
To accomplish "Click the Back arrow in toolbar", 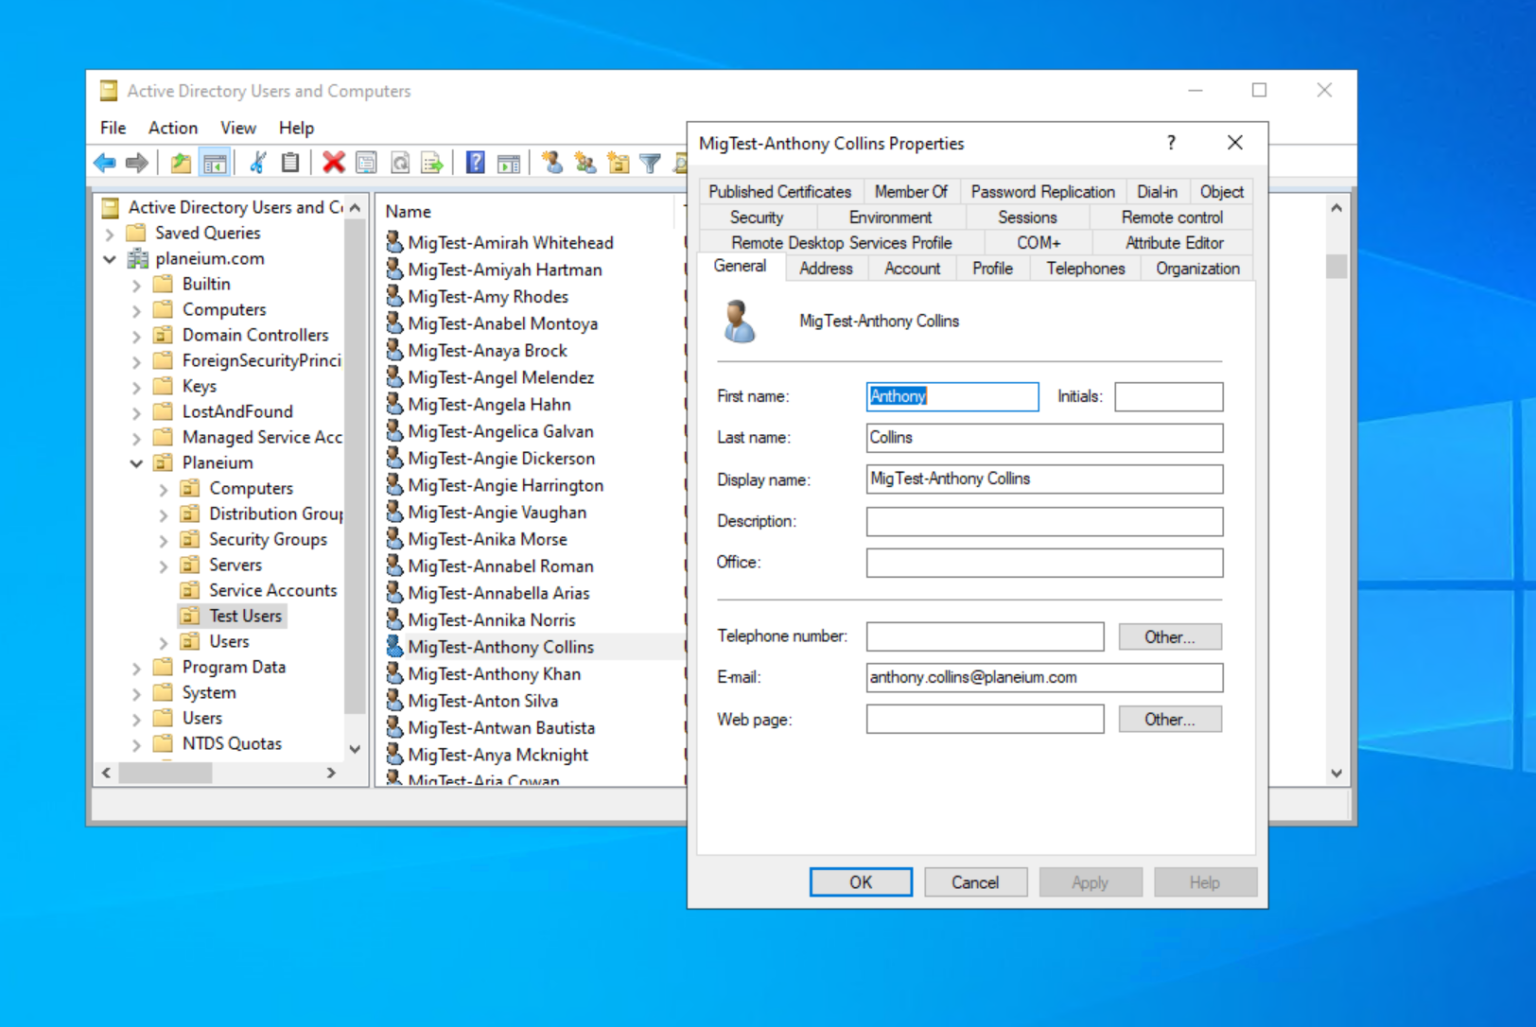I will (x=105, y=162).
